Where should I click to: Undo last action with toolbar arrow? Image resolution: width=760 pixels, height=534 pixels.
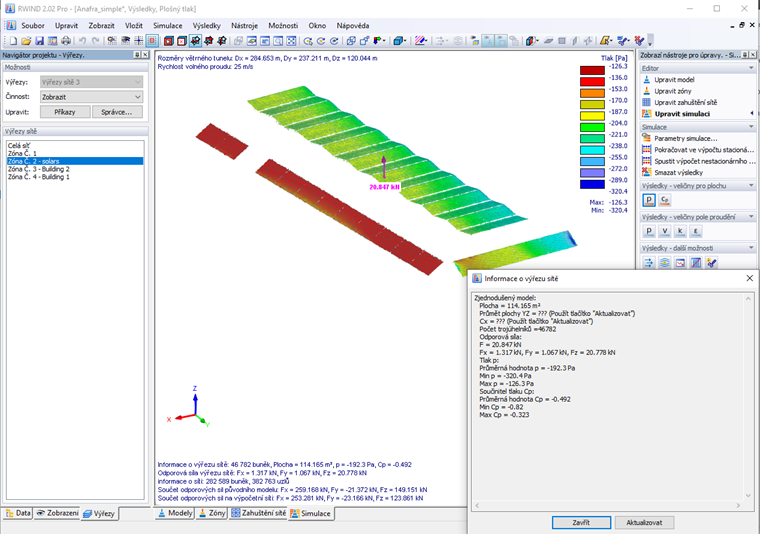tap(82, 41)
